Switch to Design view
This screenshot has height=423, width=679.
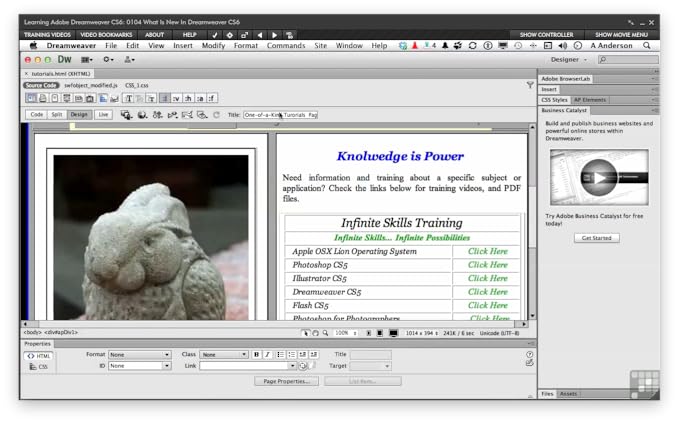pos(79,115)
